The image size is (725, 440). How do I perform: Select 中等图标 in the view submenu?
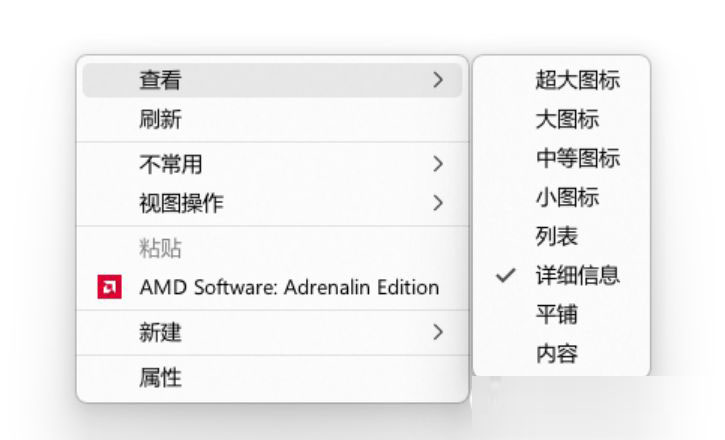coord(561,158)
